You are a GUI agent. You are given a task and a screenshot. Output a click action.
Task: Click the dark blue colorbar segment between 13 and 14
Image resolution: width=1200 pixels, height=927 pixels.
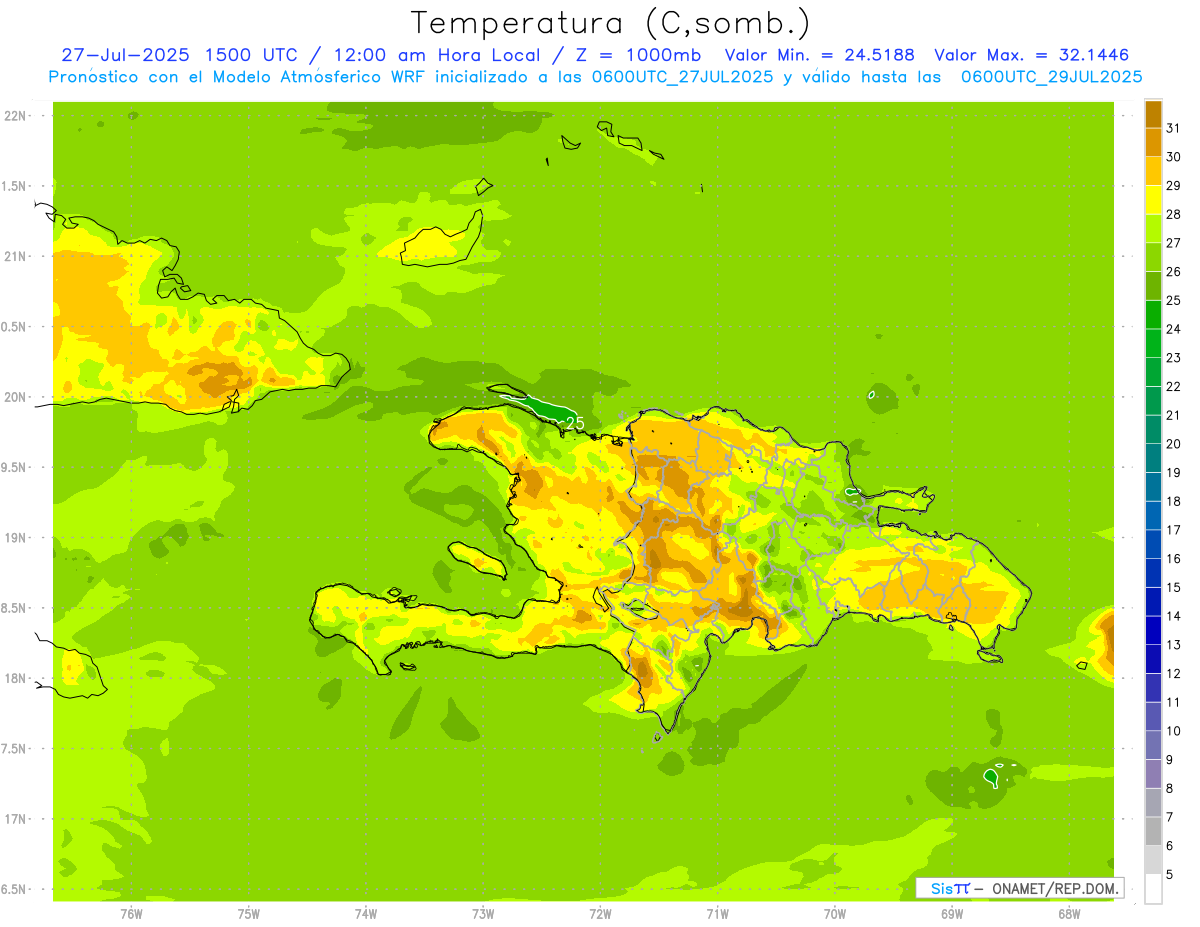click(1153, 630)
